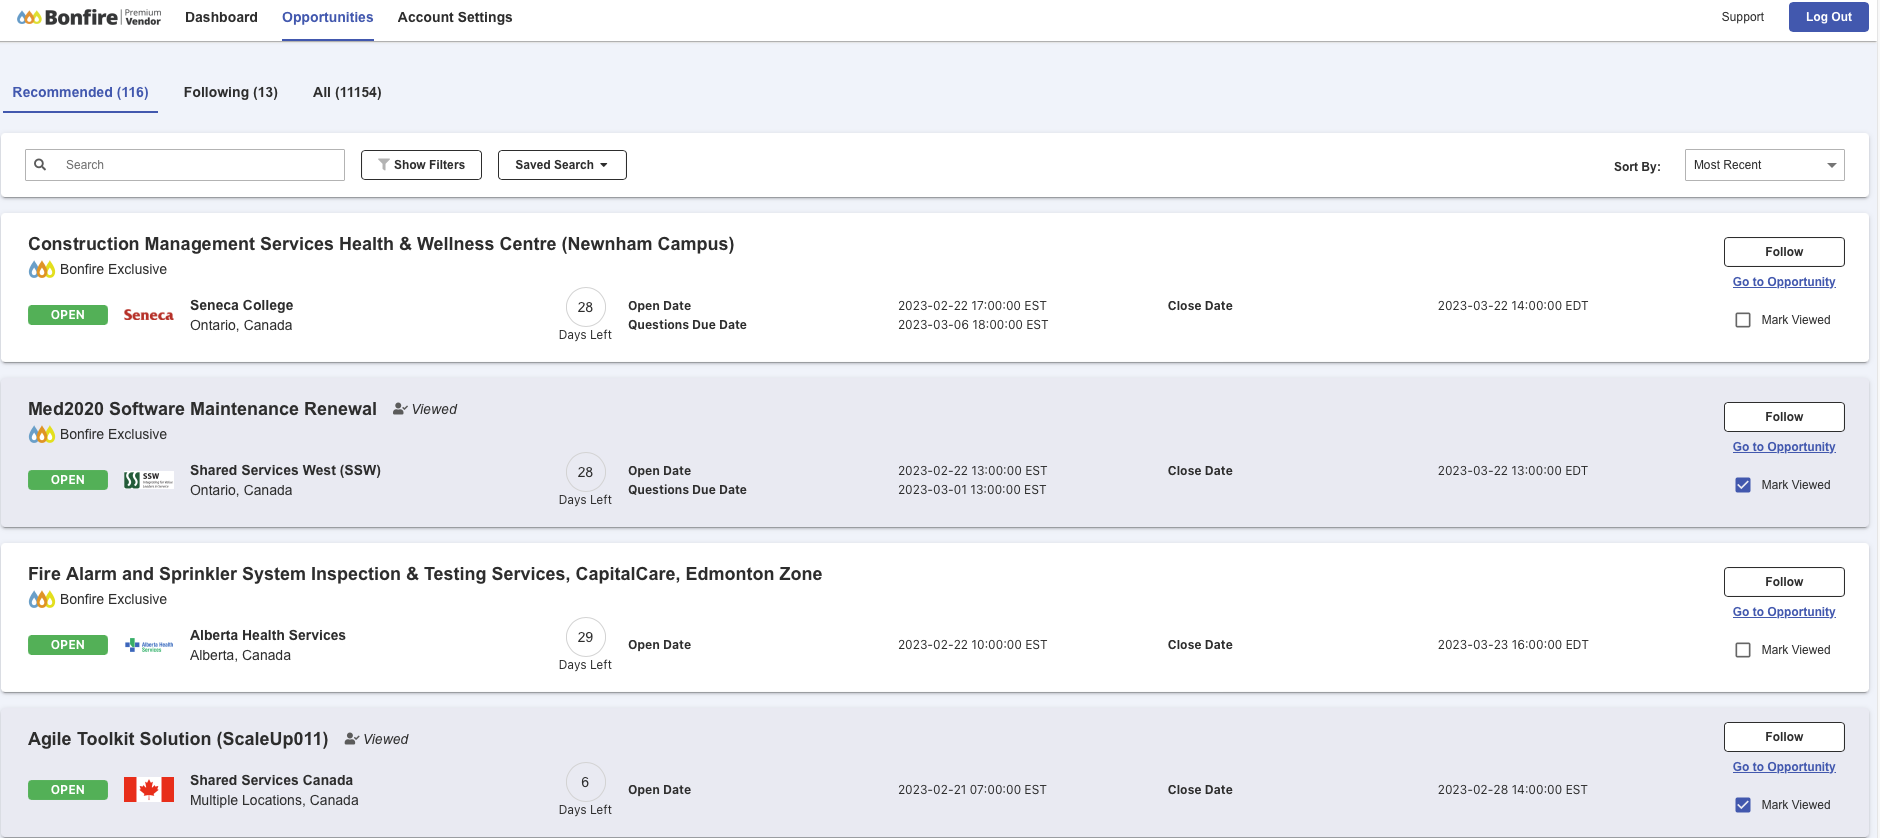The image size is (1880, 838).
Task: Open Med2020 Software Maintenance Renewal title
Action: pos(202,409)
